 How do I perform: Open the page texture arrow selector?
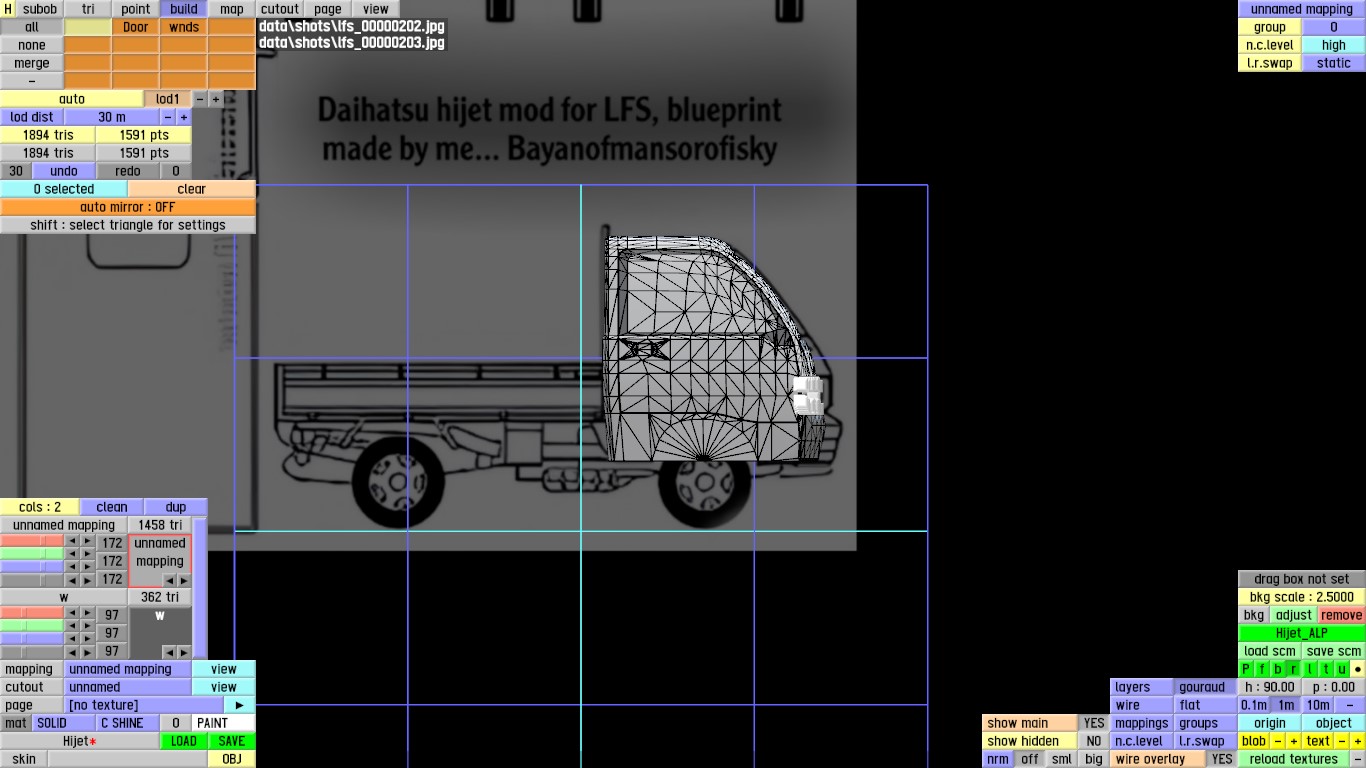pos(239,705)
